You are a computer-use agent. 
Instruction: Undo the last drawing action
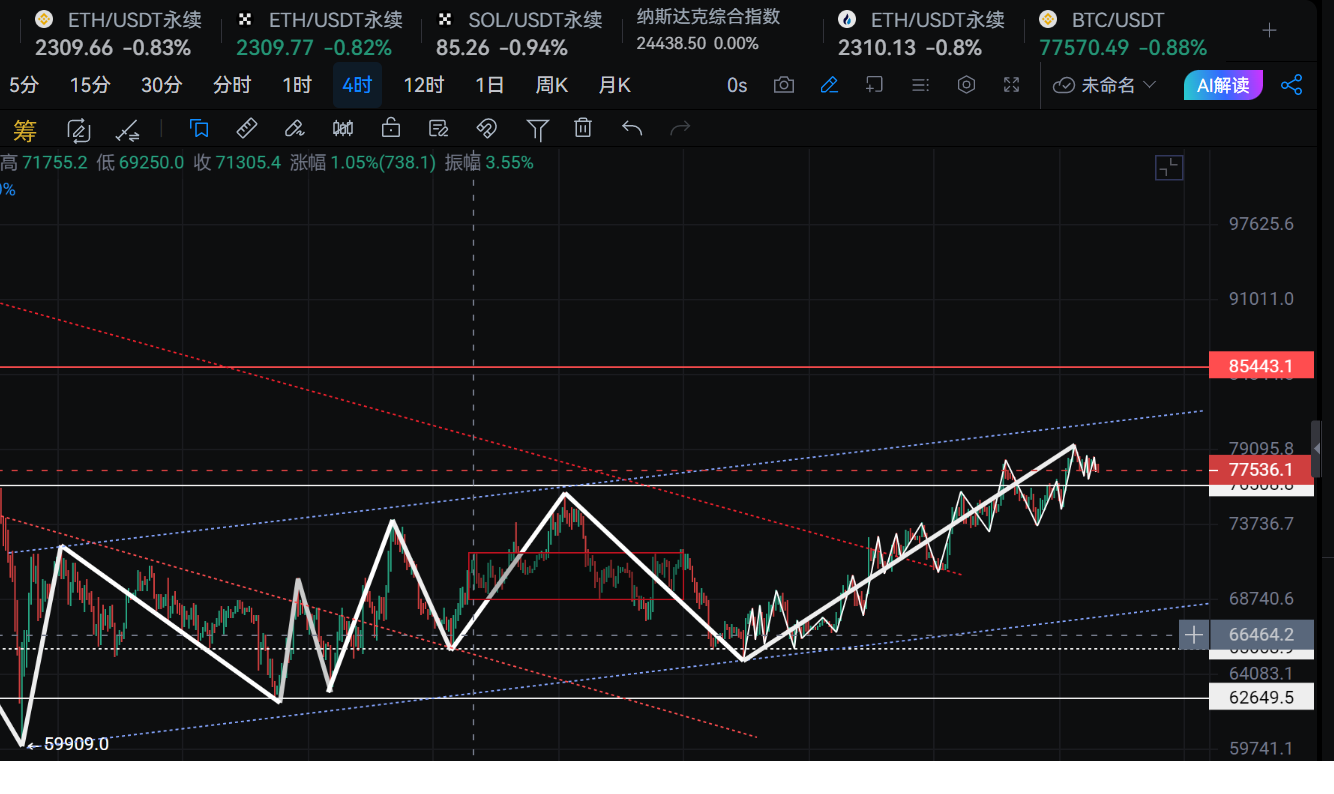pyautogui.click(x=632, y=128)
